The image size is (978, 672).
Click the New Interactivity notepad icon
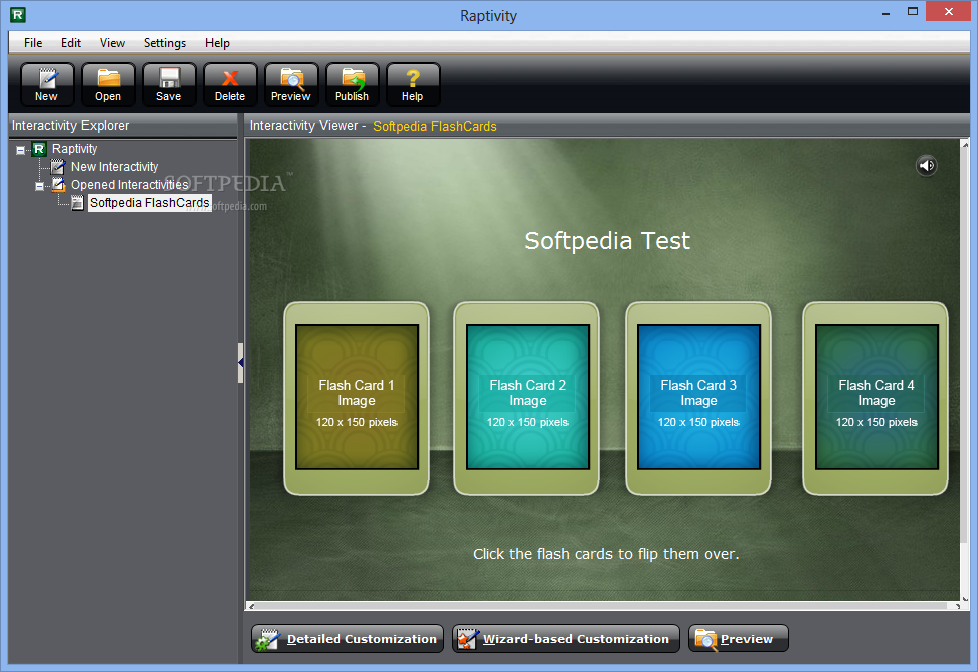tap(58, 167)
